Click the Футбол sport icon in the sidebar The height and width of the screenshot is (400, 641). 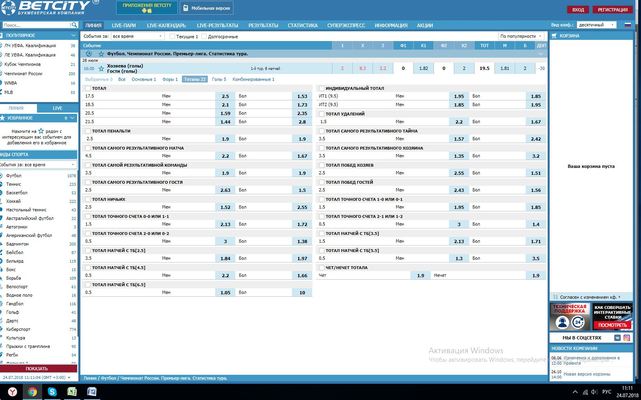[x=2, y=175]
